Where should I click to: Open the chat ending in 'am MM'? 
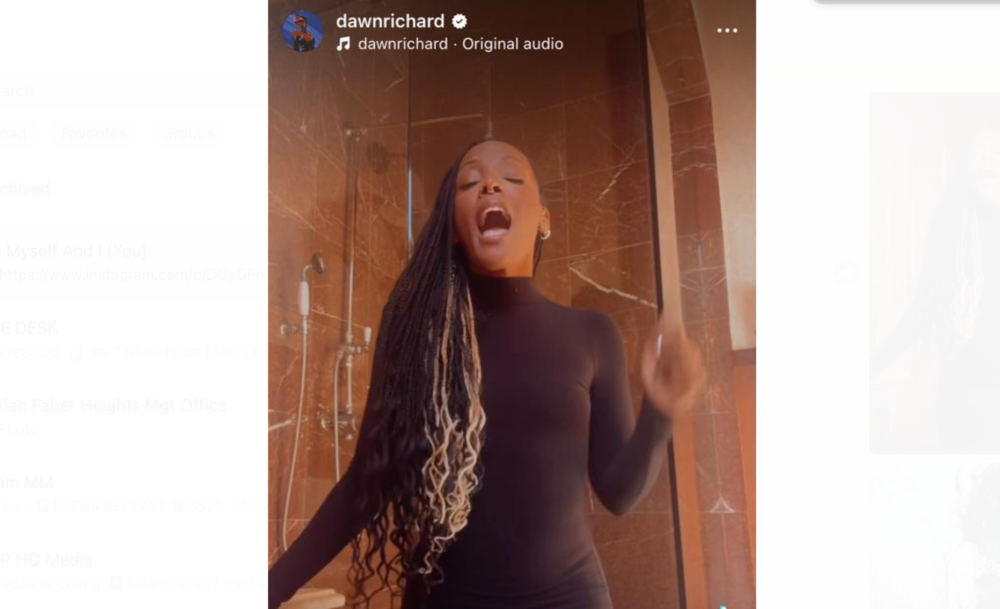pos(134,494)
